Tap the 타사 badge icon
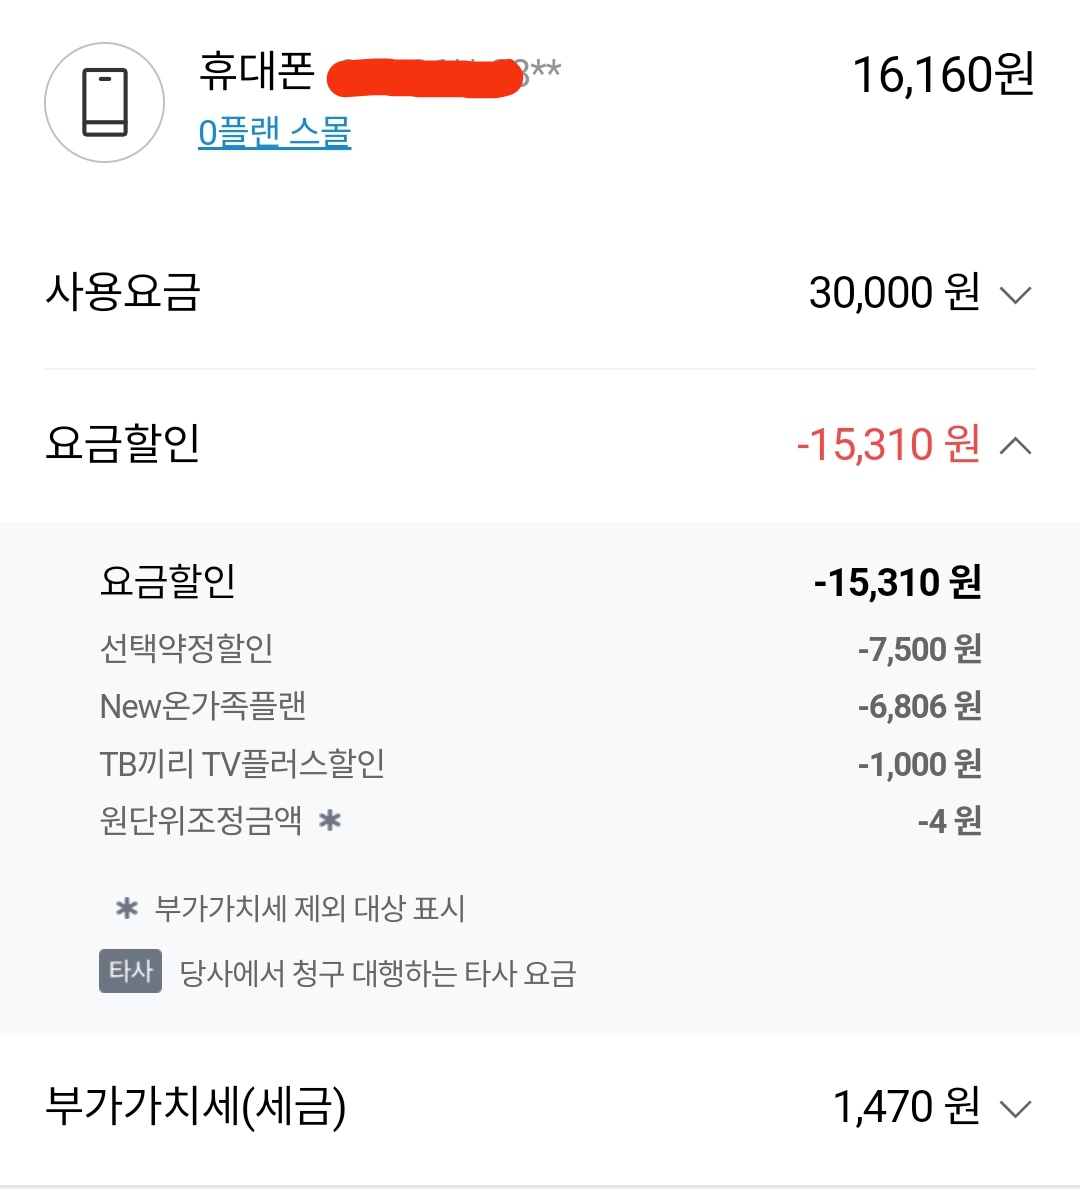This screenshot has height=1189, width=1080. pyautogui.click(x=130, y=971)
